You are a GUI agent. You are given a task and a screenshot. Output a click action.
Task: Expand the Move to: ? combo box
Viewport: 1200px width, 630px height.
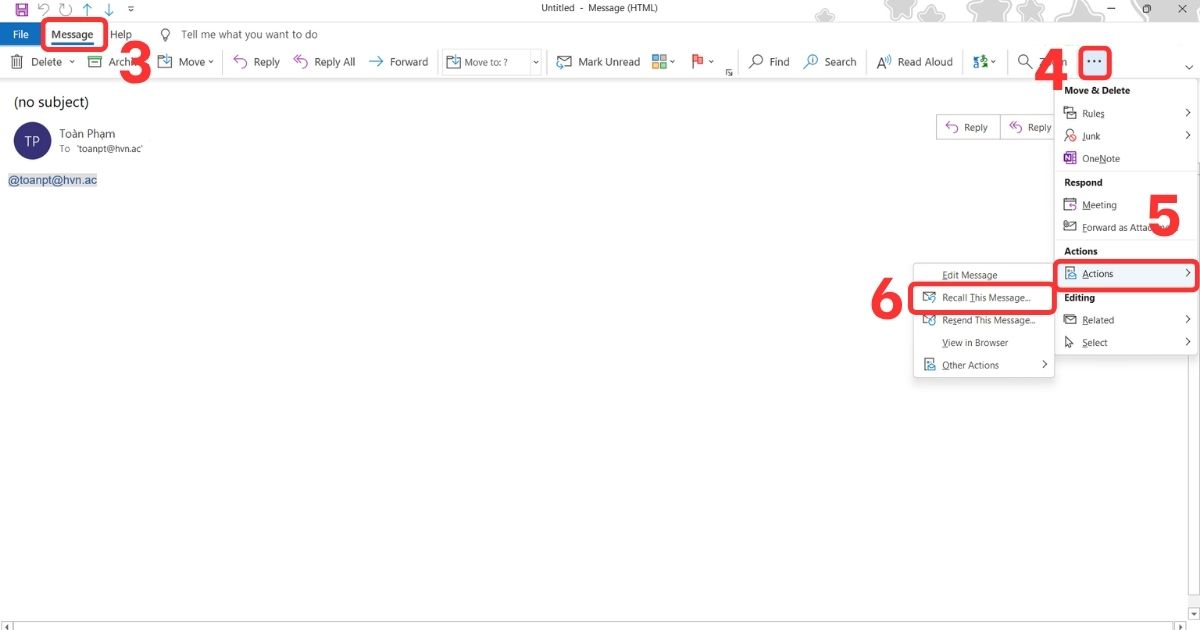tap(535, 61)
